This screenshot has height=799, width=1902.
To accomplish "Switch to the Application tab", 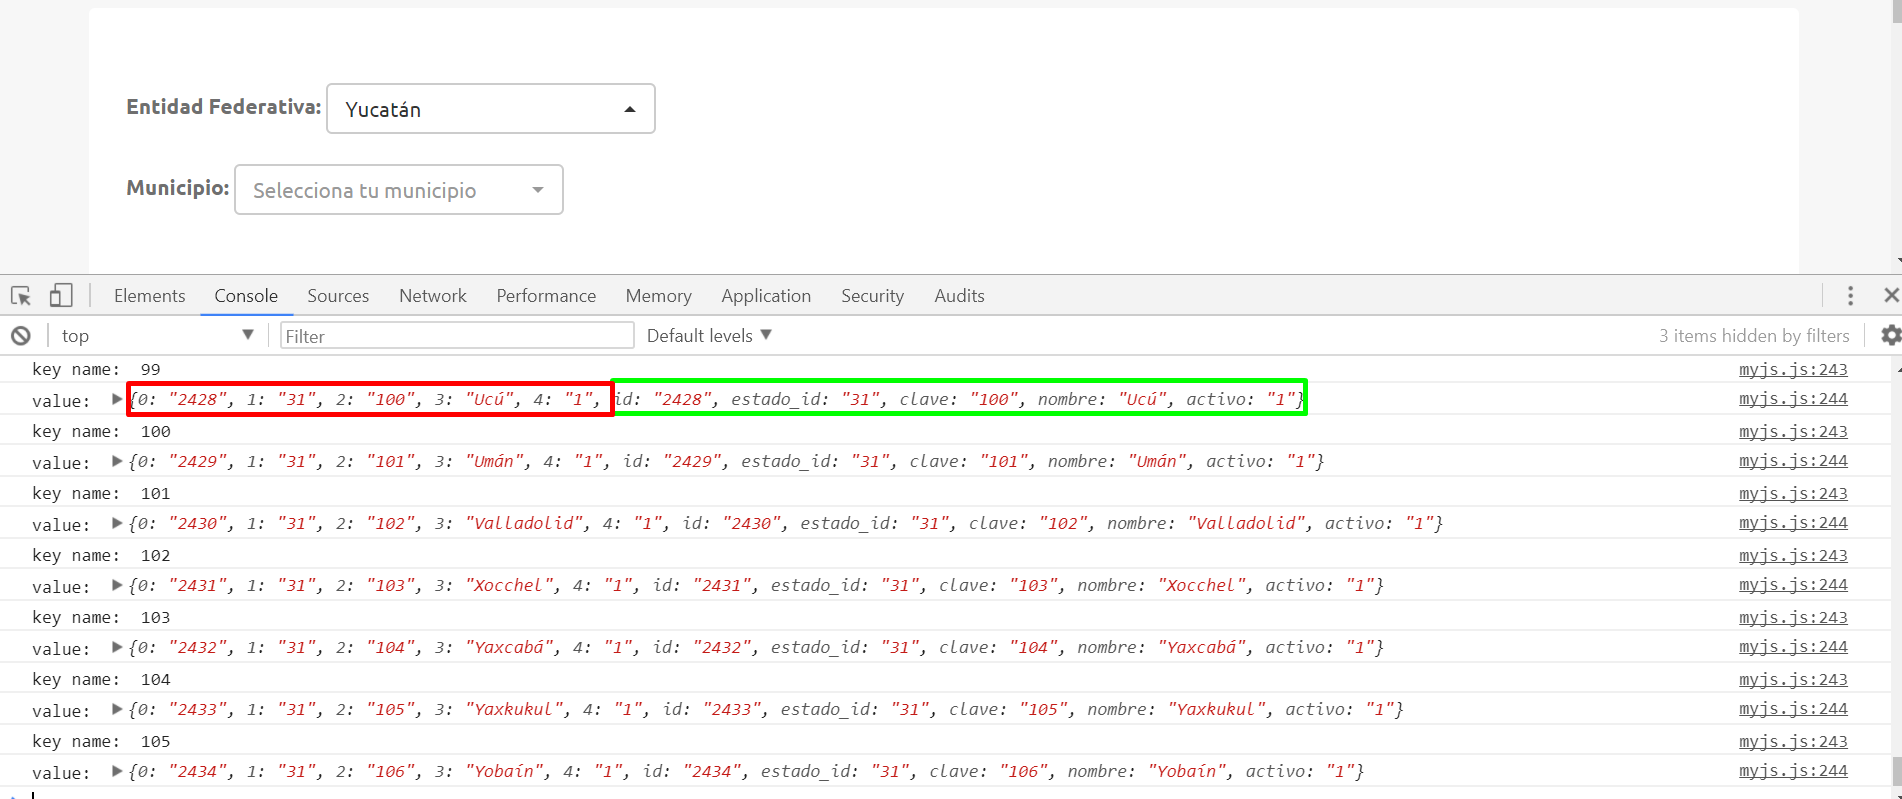I will pos(766,296).
